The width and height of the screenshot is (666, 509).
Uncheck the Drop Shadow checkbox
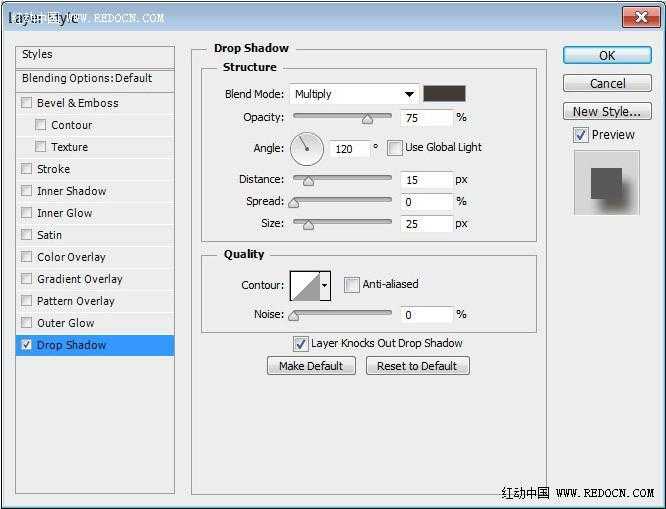[26, 345]
